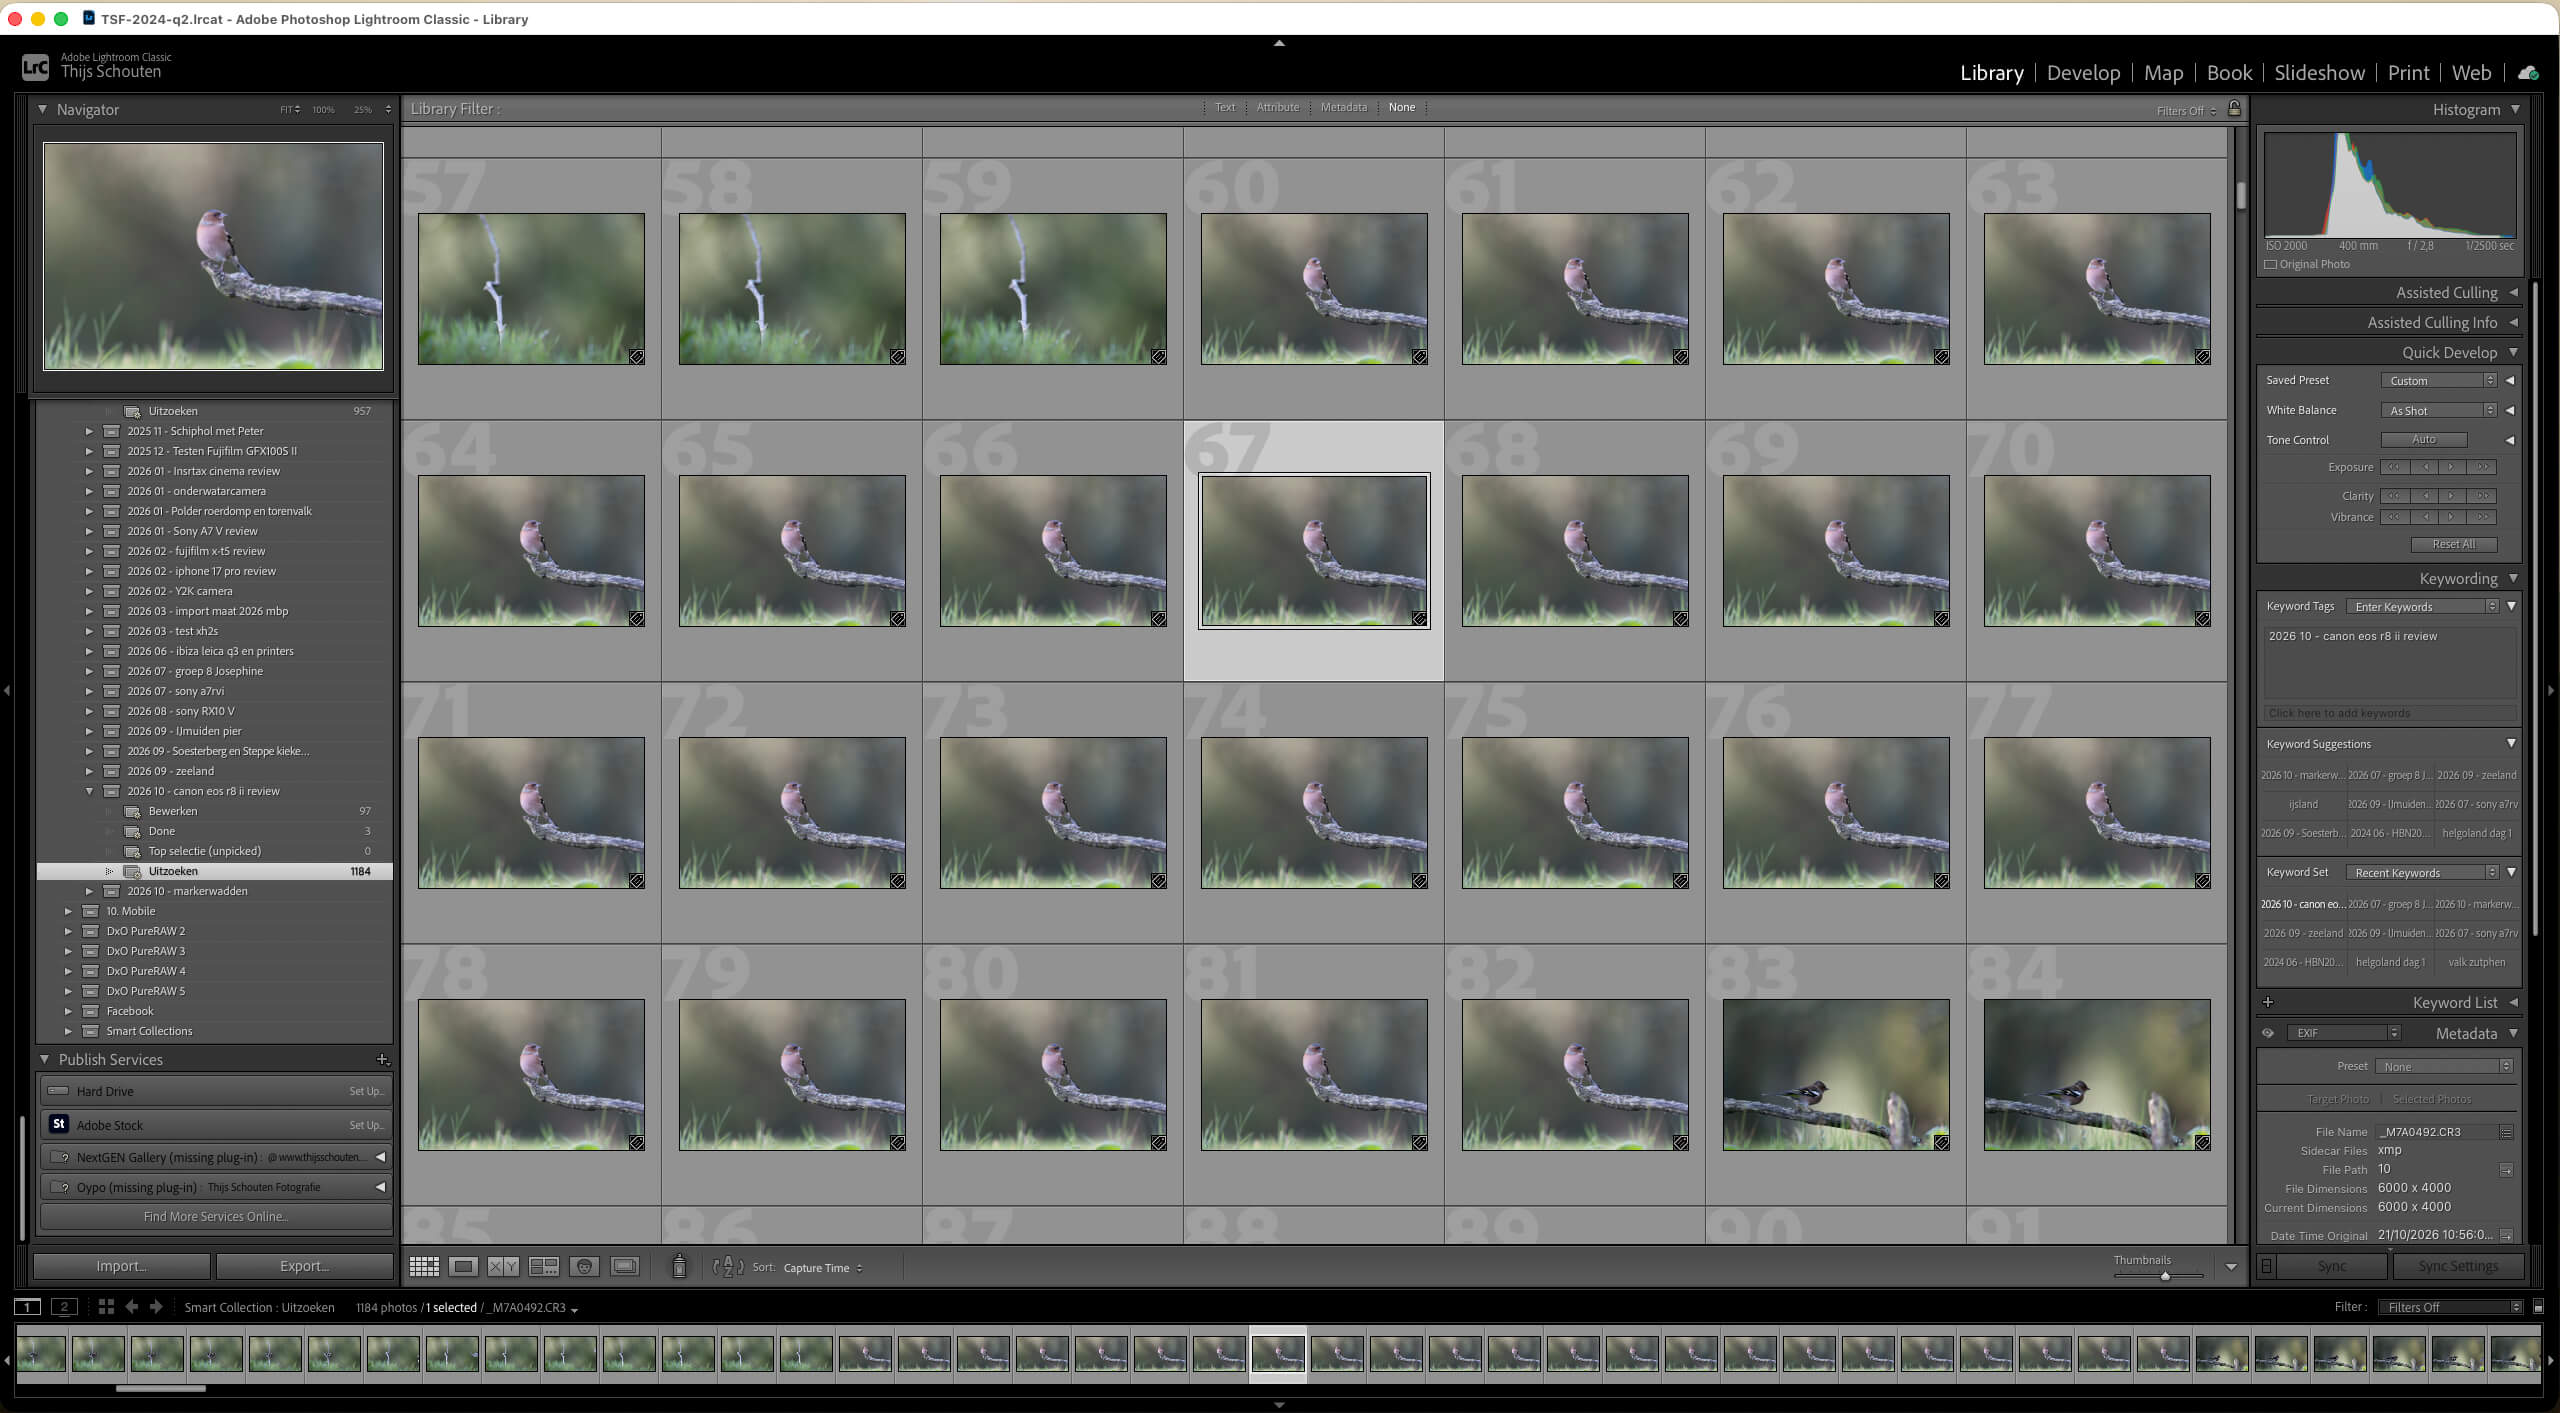Switch to Grid view in toolbar
The image size is (2560, 1413).
pos(424,1267)
